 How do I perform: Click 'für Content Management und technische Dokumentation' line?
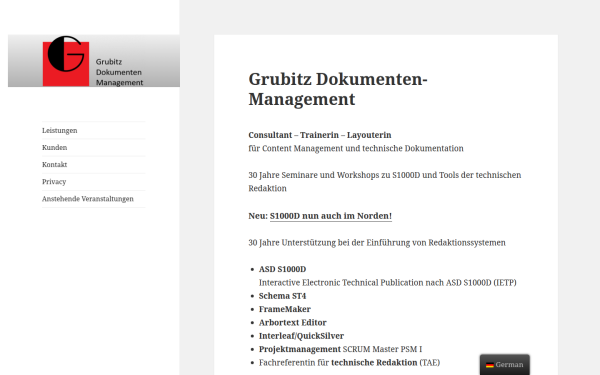click(356, 148)
